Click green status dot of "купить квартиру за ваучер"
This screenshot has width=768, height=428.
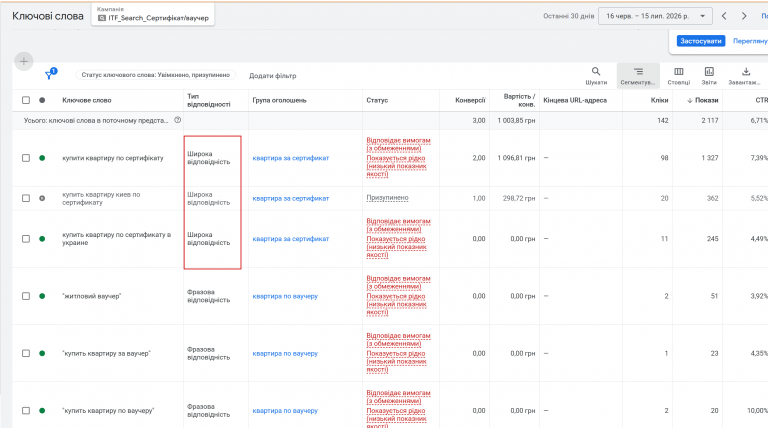42,354
